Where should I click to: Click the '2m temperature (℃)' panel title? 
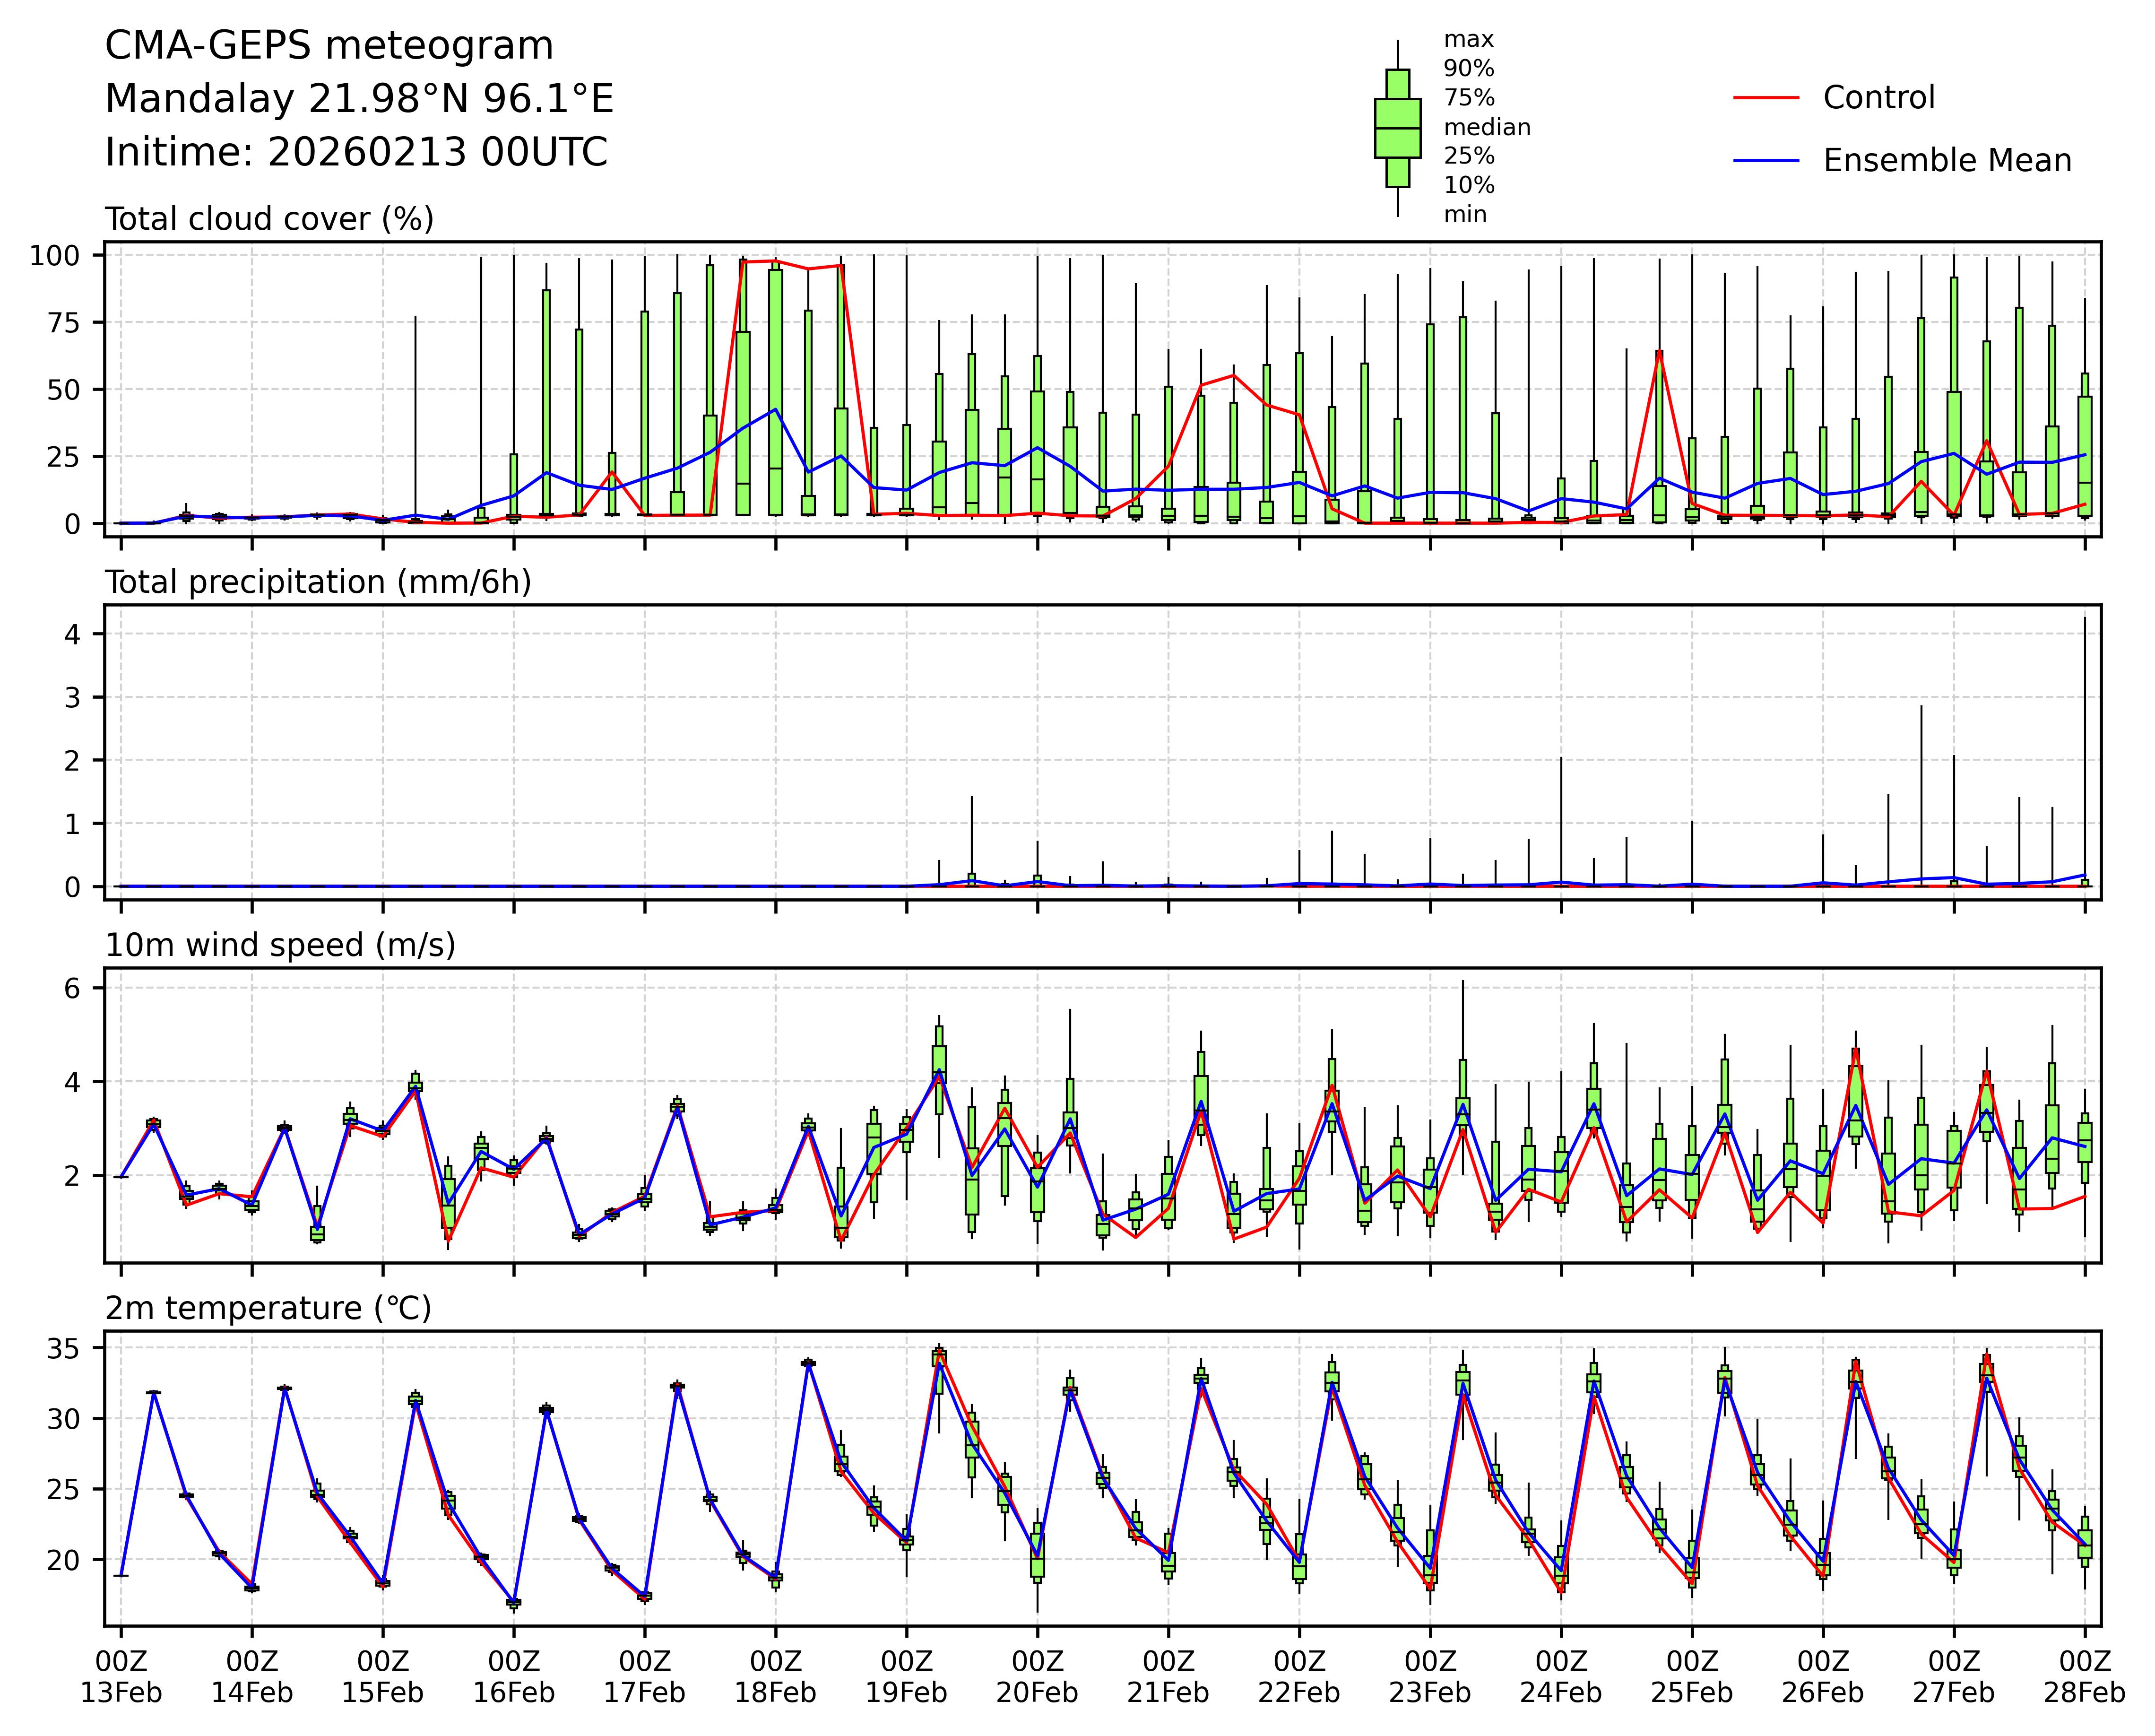click(x=268, y=1308)
